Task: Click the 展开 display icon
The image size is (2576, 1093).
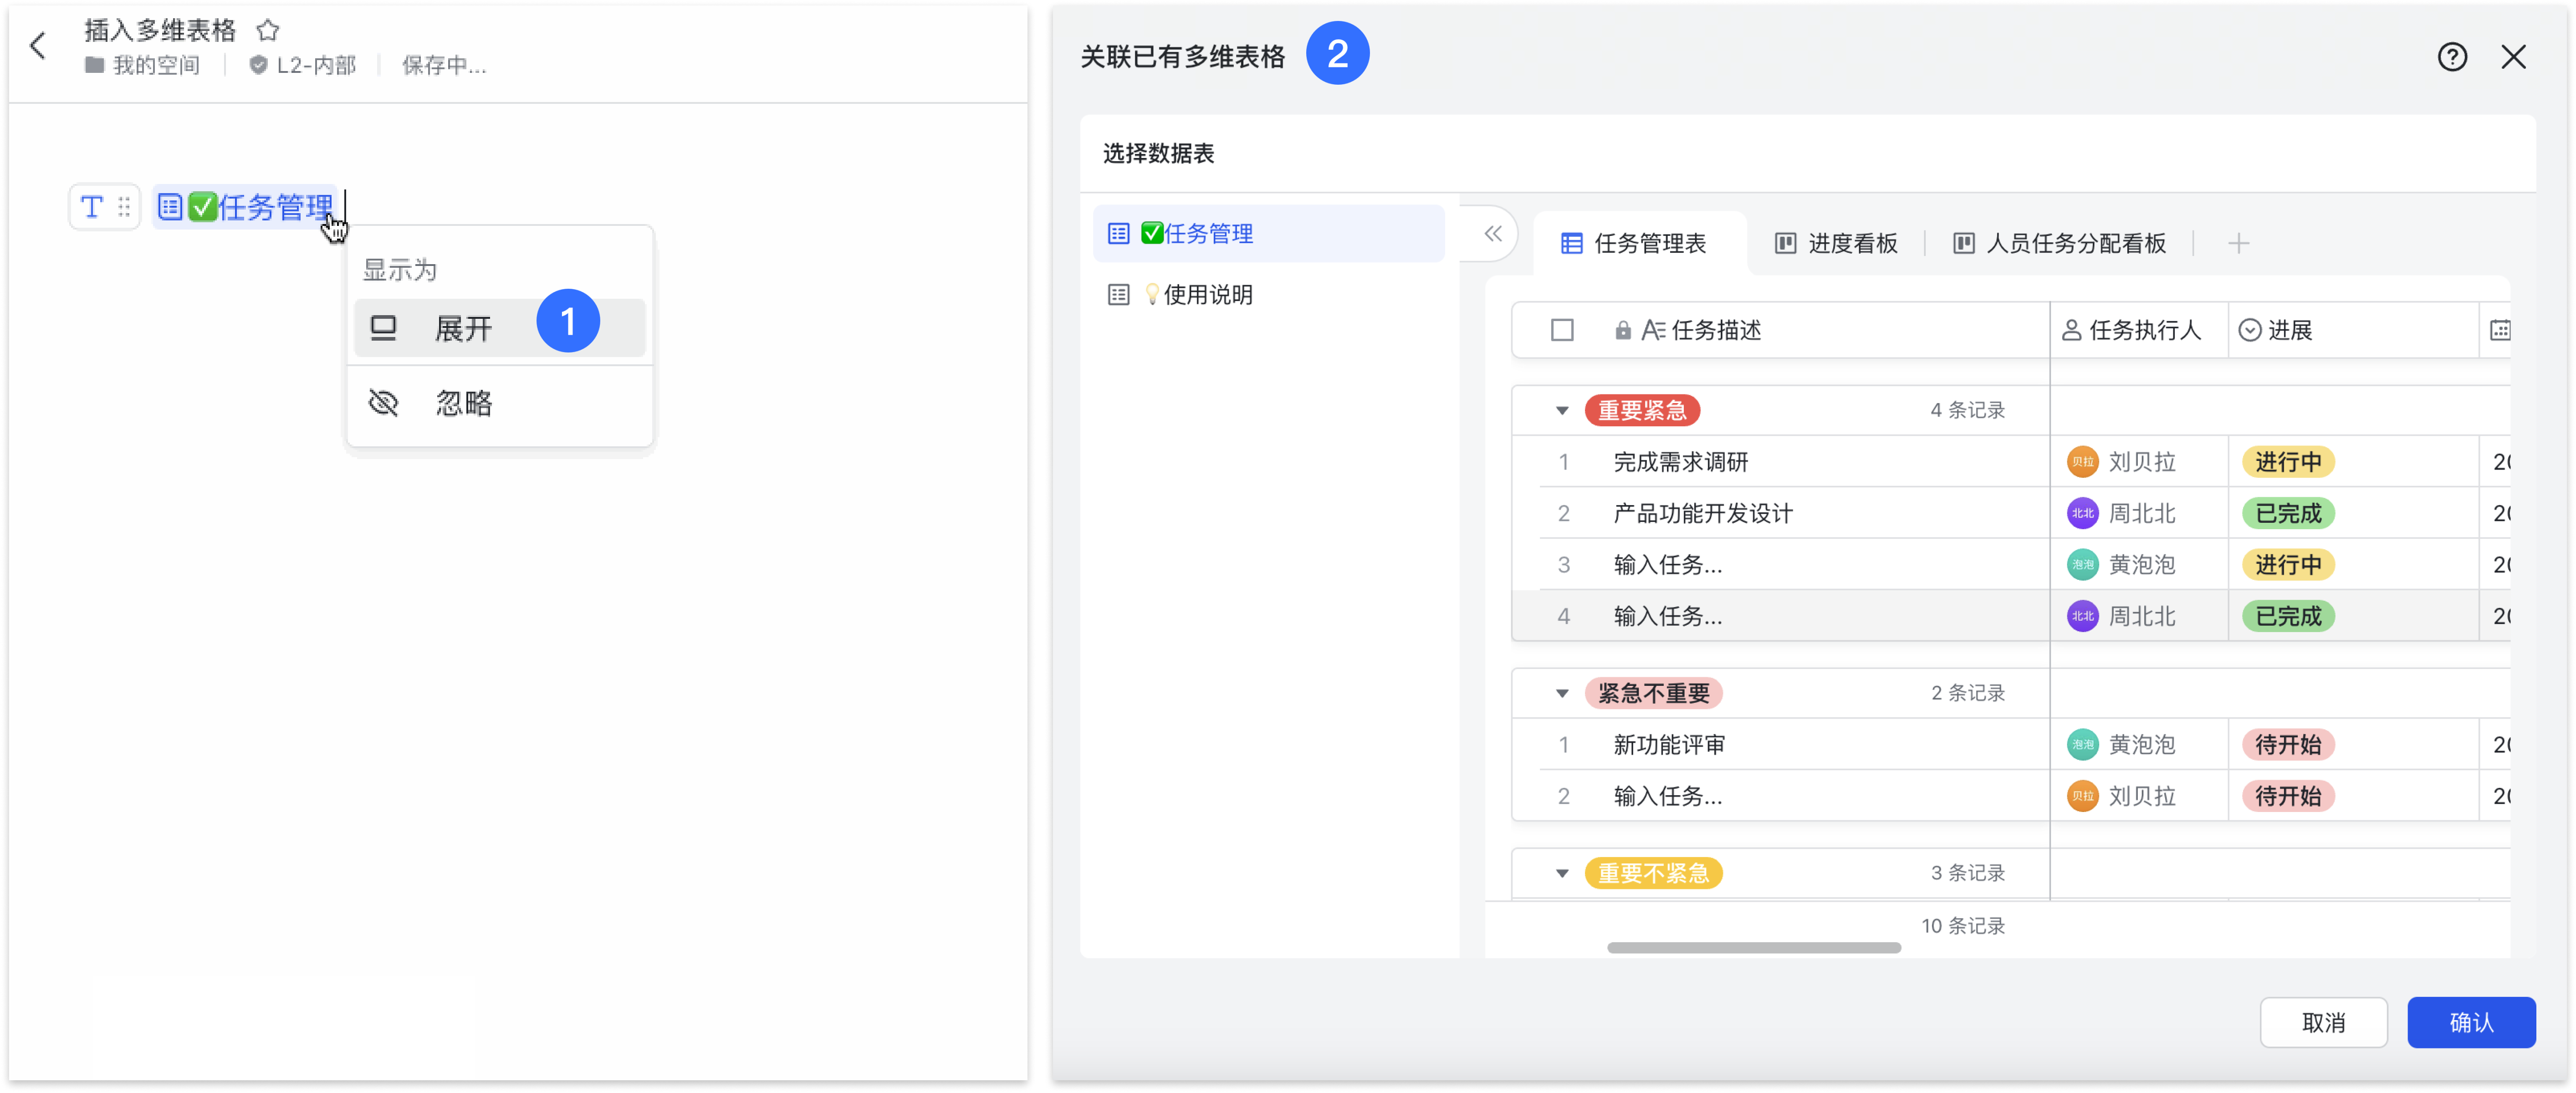Action: [x=384, y=328]
